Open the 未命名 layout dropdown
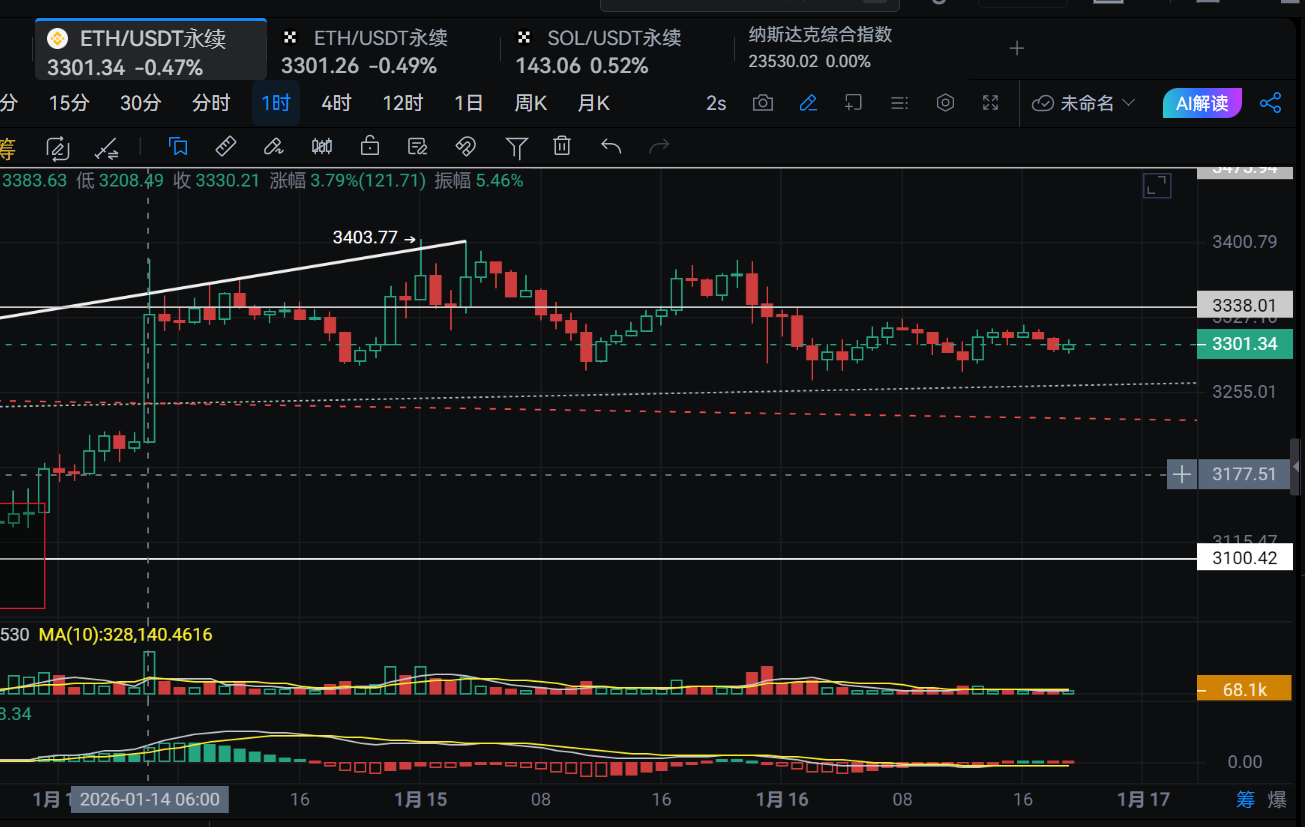The height and width of the screenshot is (827, 1305). (x=1085, y=103)
